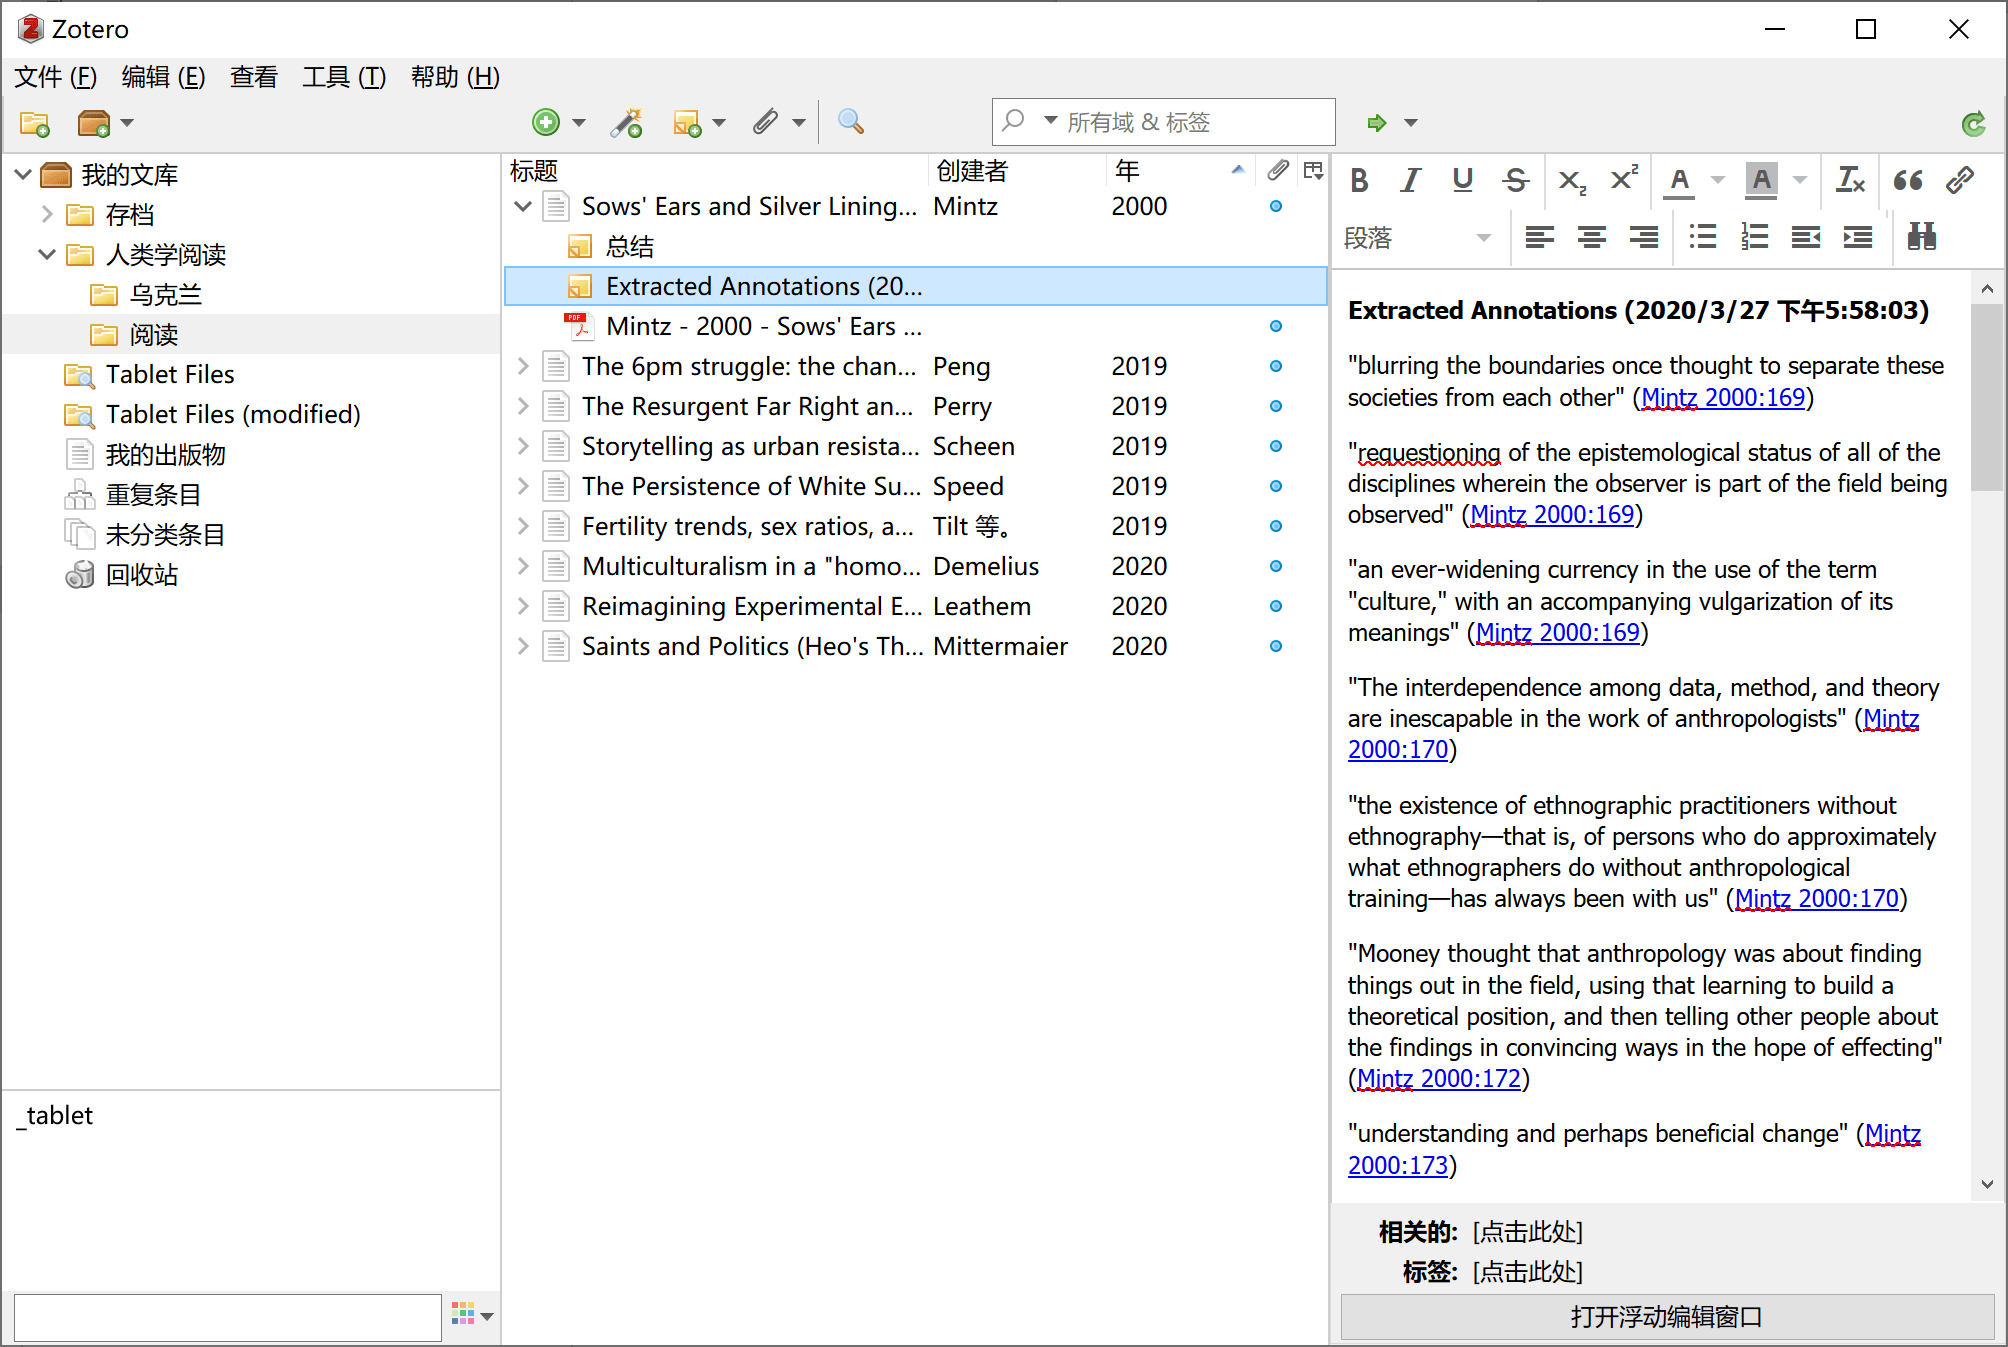Click Add Item by Identifier wand icon

click(627, 122)
